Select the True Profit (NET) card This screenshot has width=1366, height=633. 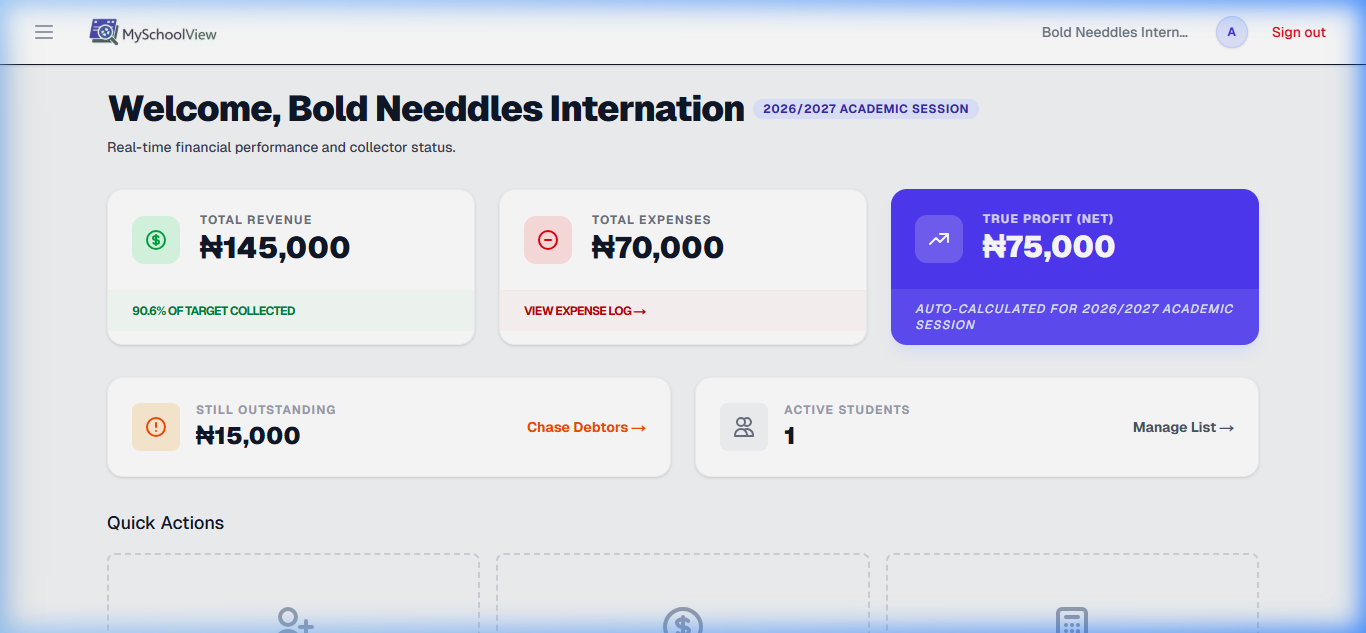(x=1074, y=267)
